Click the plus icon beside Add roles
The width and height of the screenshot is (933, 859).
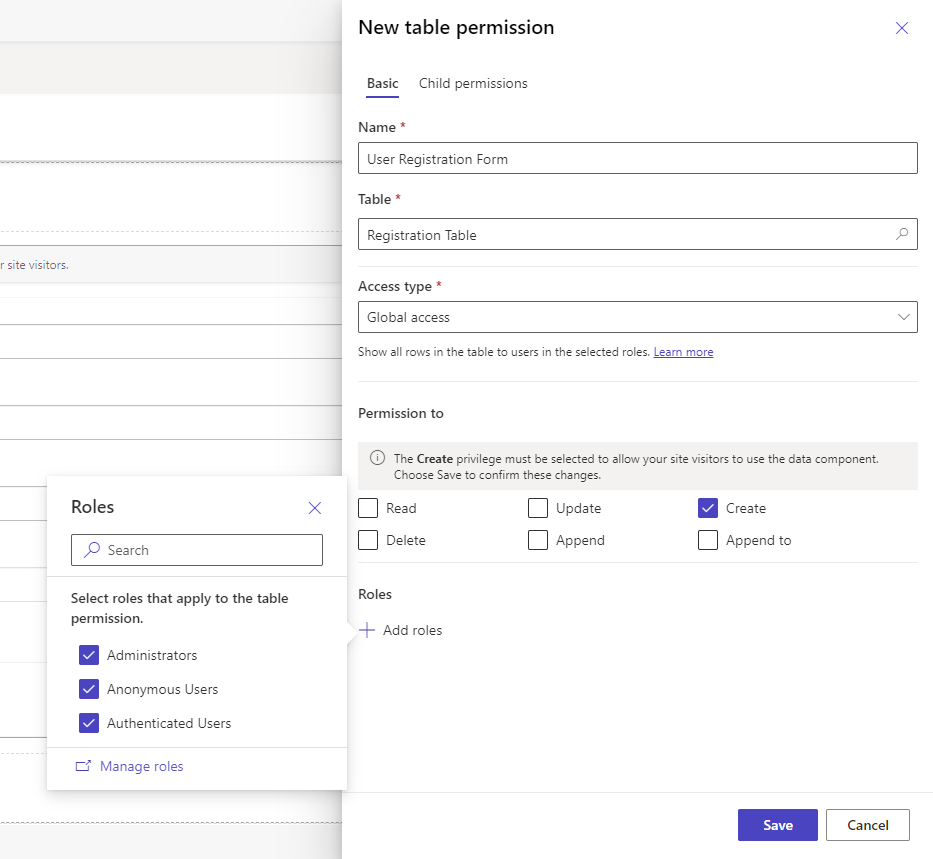[x=368, y=630]
